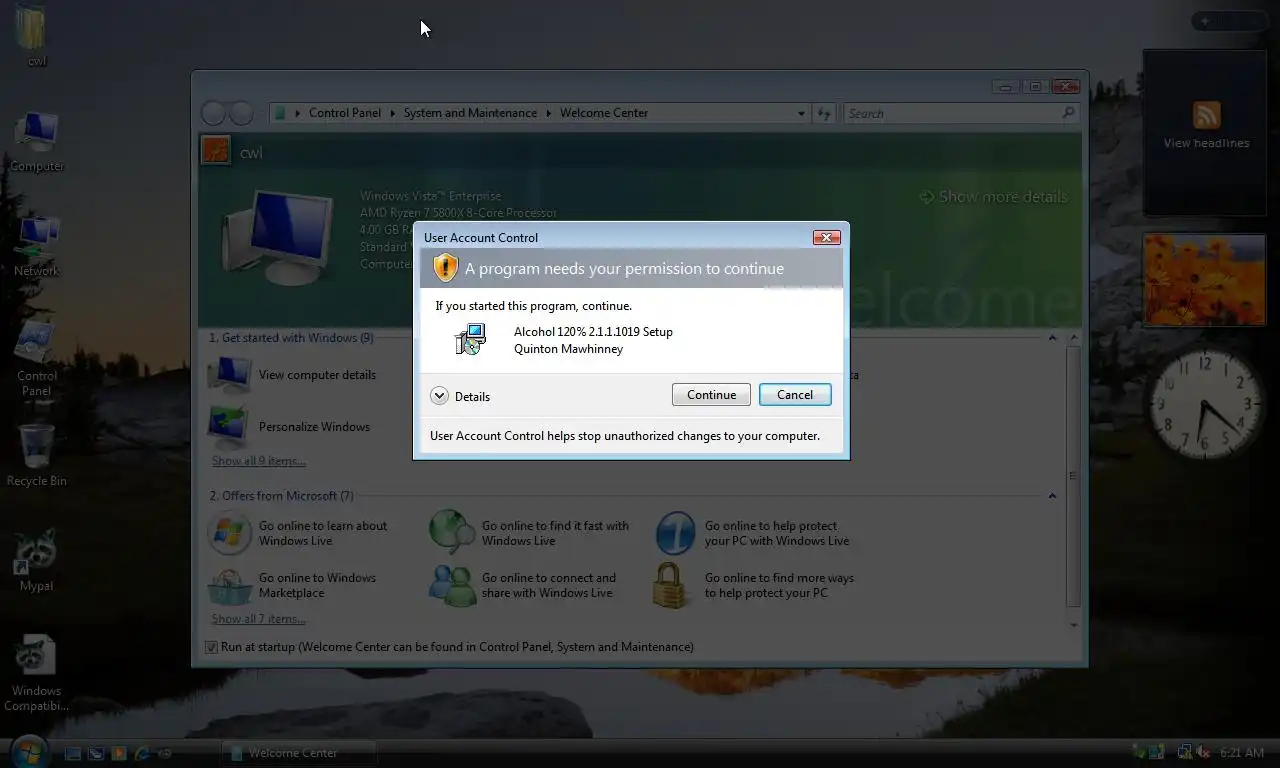Screen dimensions: 1280x768
Task: Launch Internet Explorer from Quick Launch
Action: (x=142, y=753)
